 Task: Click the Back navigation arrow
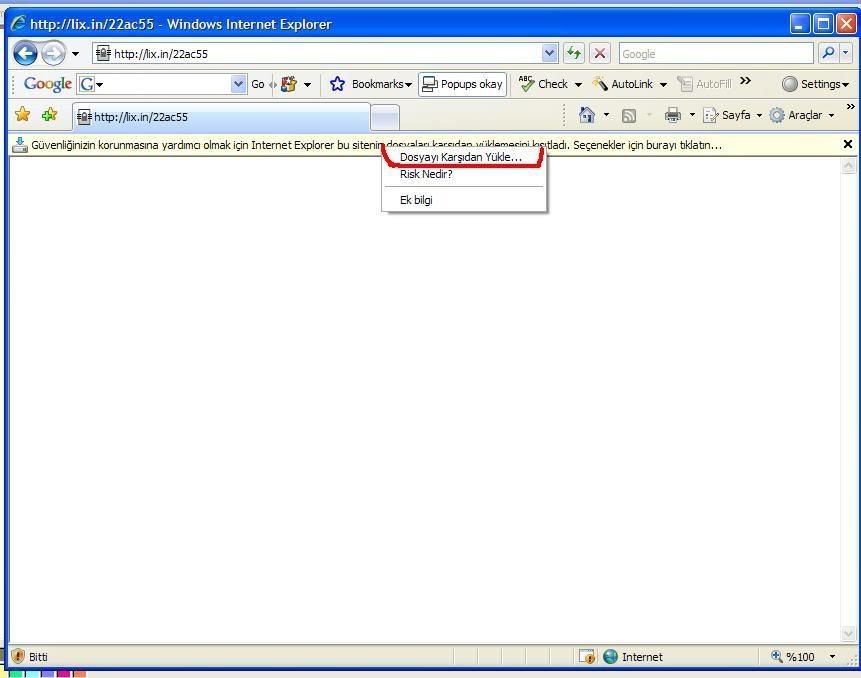click(x=25, y=54)
